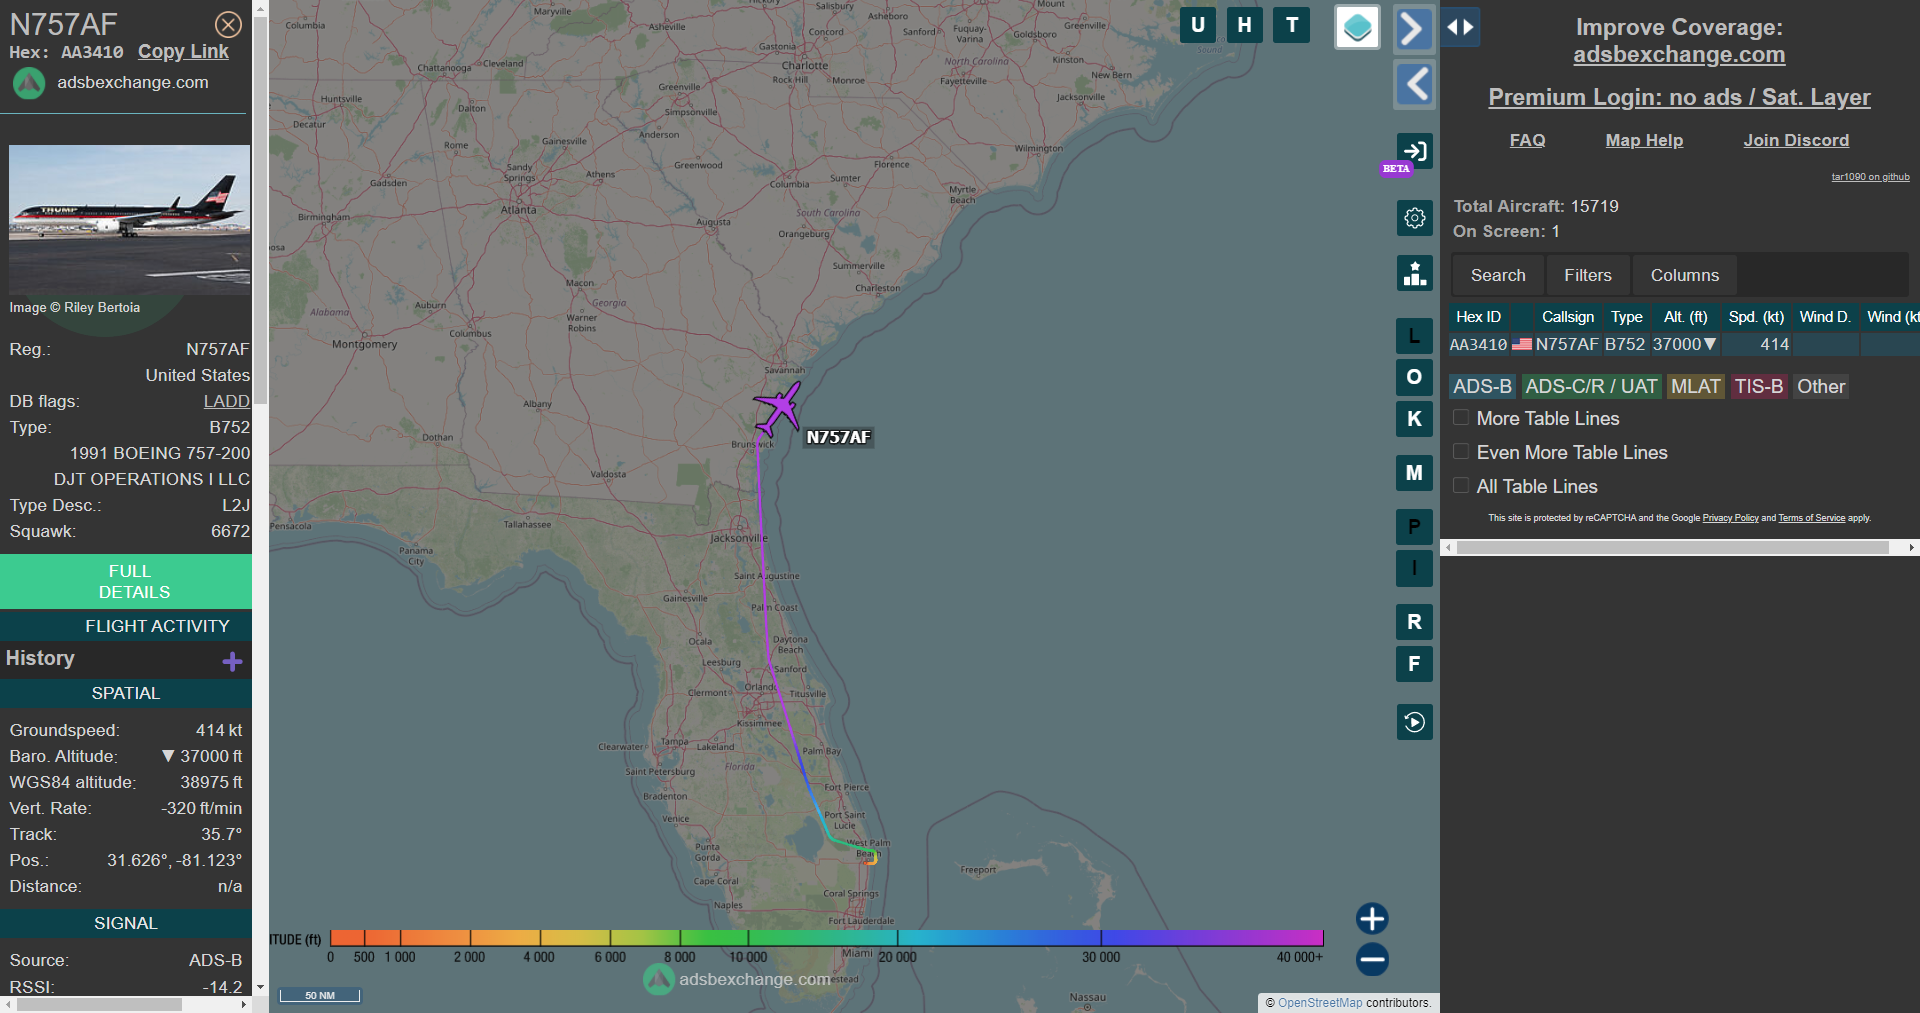Enable More Table Lines checkbox
The image size is (1920, 1013).
(1461, 418)
